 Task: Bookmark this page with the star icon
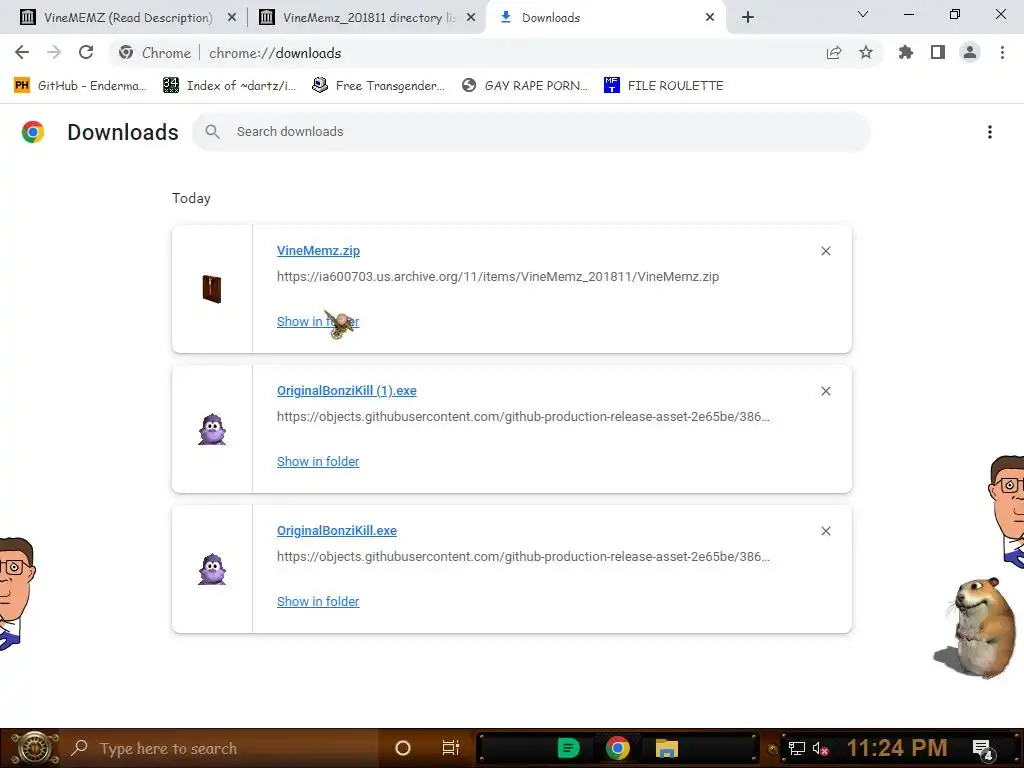(866, 52)
